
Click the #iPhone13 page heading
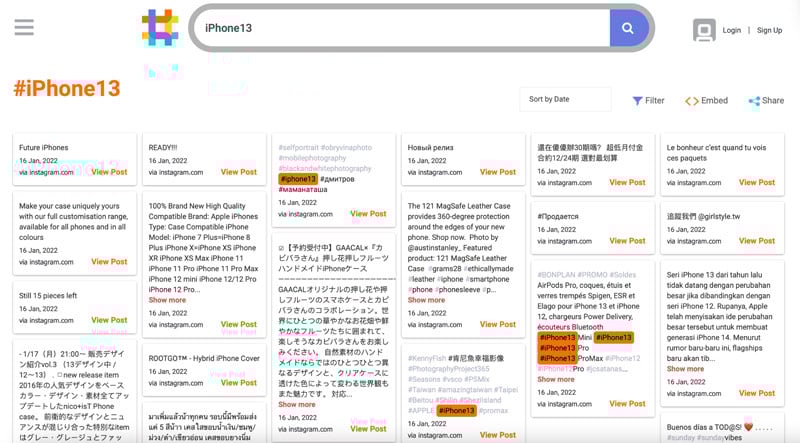67,88
